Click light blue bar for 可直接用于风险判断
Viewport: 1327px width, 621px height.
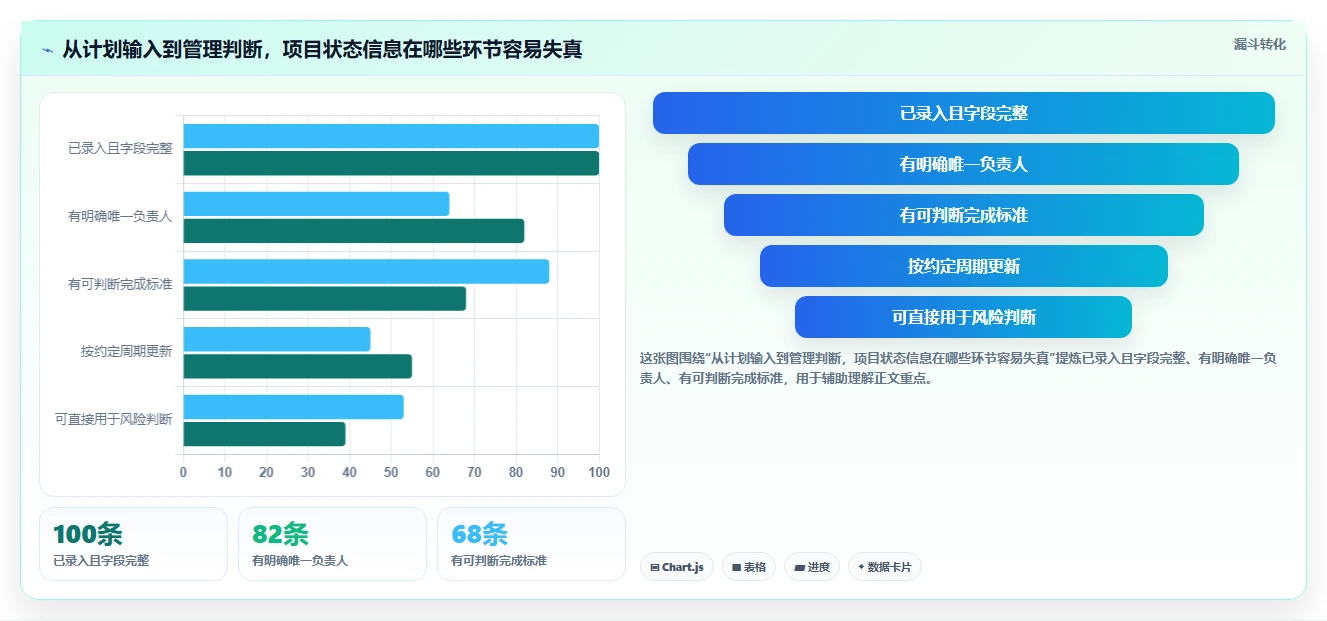(x=293, y=407)
